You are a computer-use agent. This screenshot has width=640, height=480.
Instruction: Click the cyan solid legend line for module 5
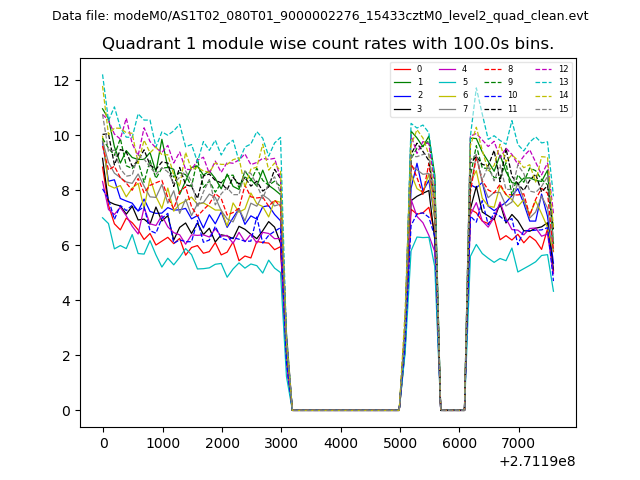click(448, 82)
